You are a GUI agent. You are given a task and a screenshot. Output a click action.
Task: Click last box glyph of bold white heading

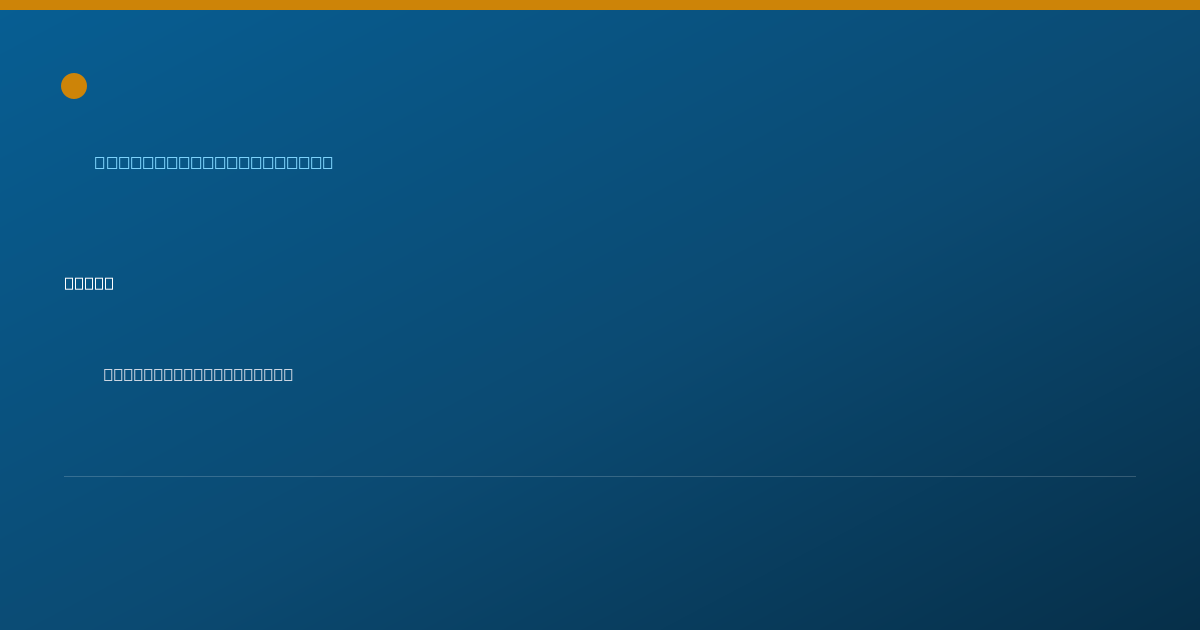point(109,283)
